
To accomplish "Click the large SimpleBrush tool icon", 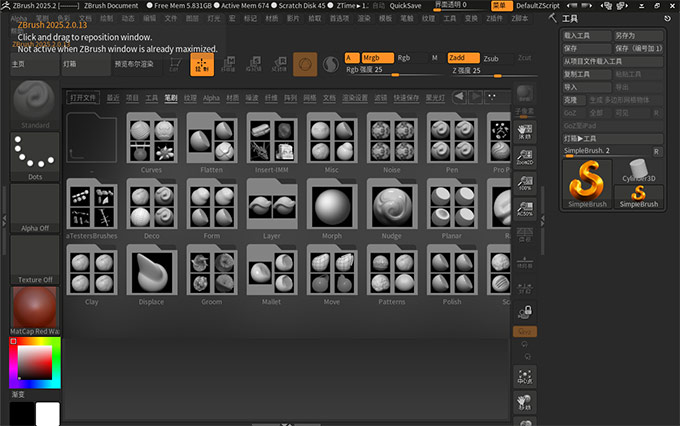I will pos(586,180).
